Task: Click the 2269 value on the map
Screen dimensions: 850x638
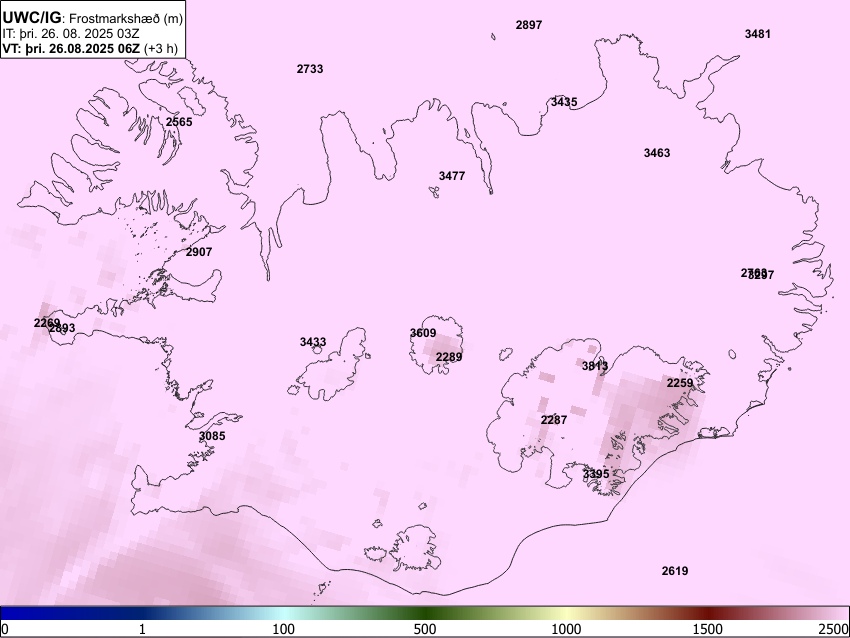Action: [x=47, y=323]
